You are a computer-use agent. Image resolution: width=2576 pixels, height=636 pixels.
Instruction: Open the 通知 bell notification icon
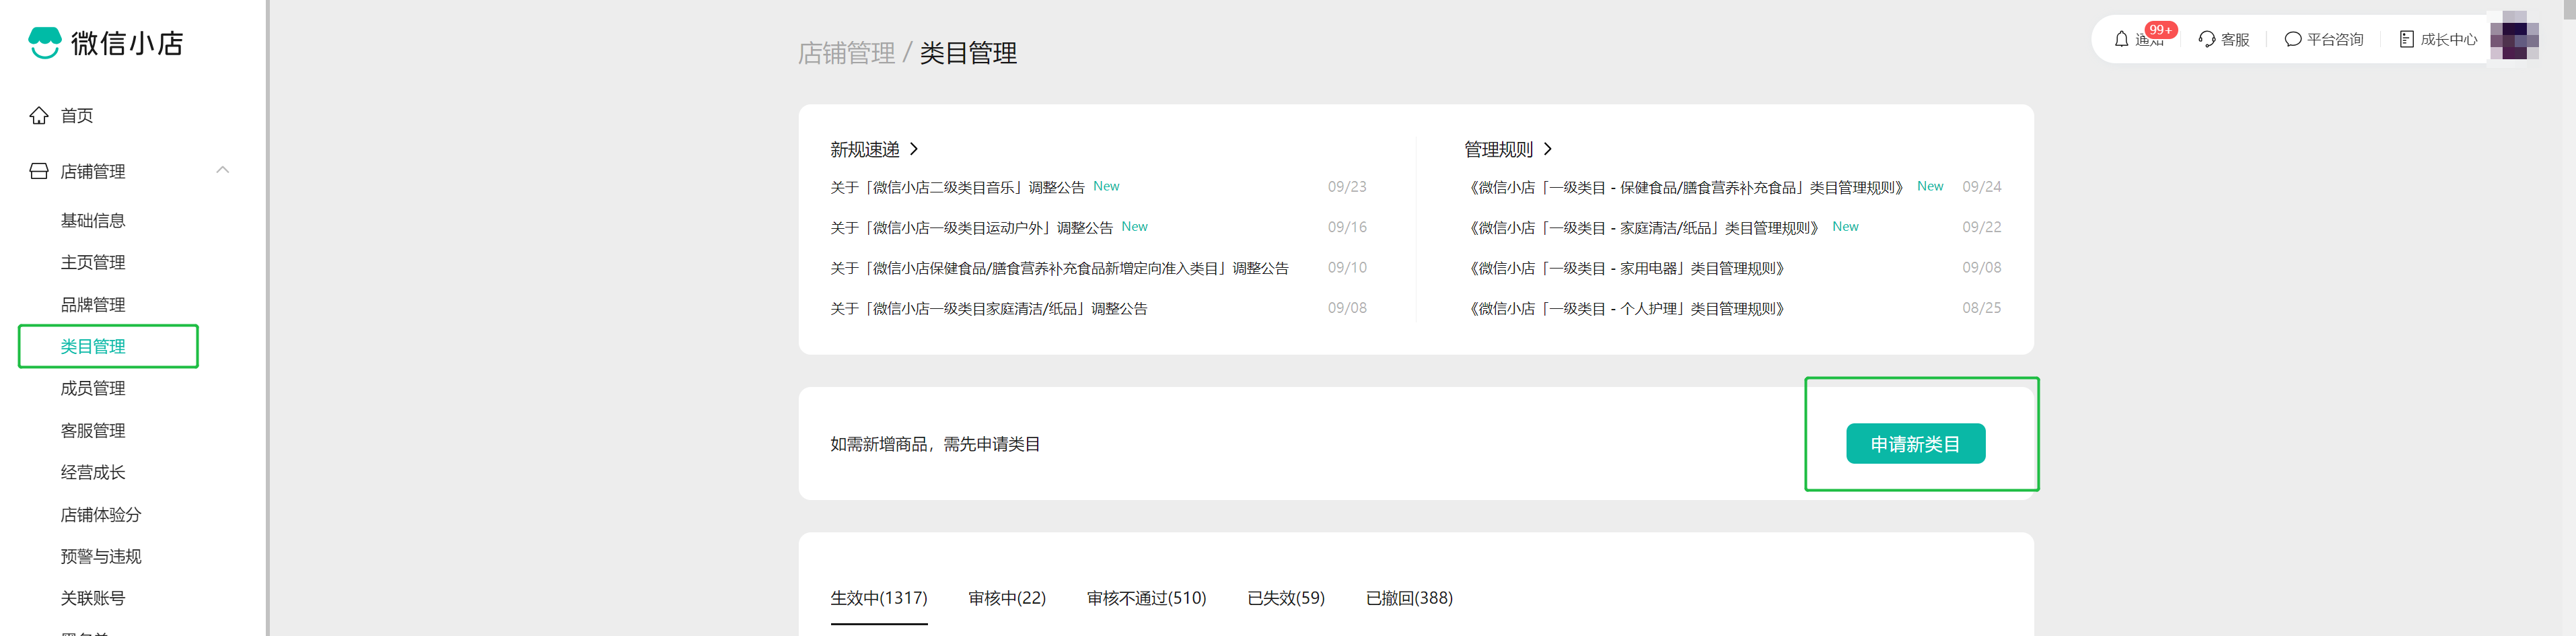(2121, 39)
